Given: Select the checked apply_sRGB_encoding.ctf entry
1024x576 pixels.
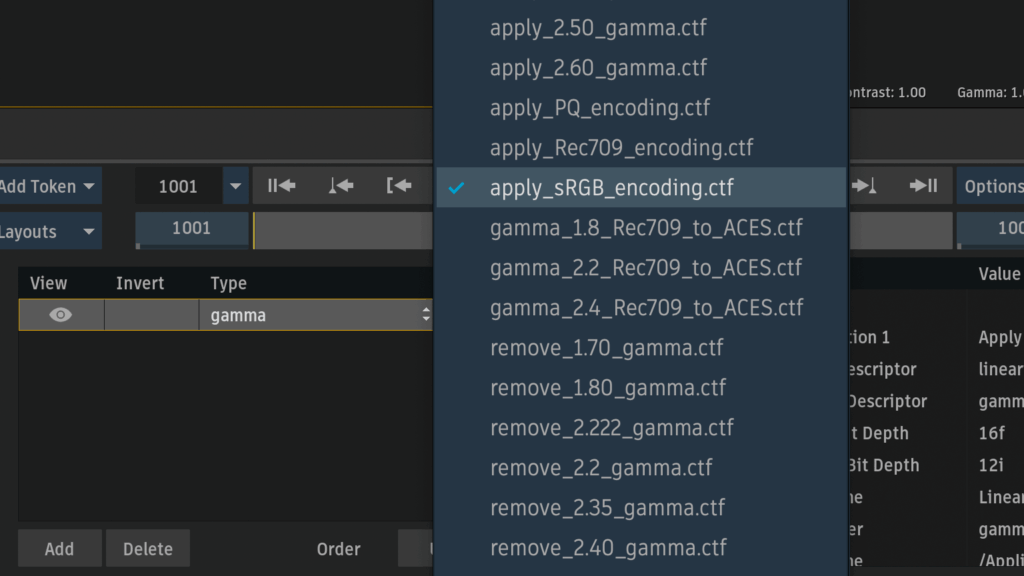Looking at the screenshot, I should click(x=611, y=188).
